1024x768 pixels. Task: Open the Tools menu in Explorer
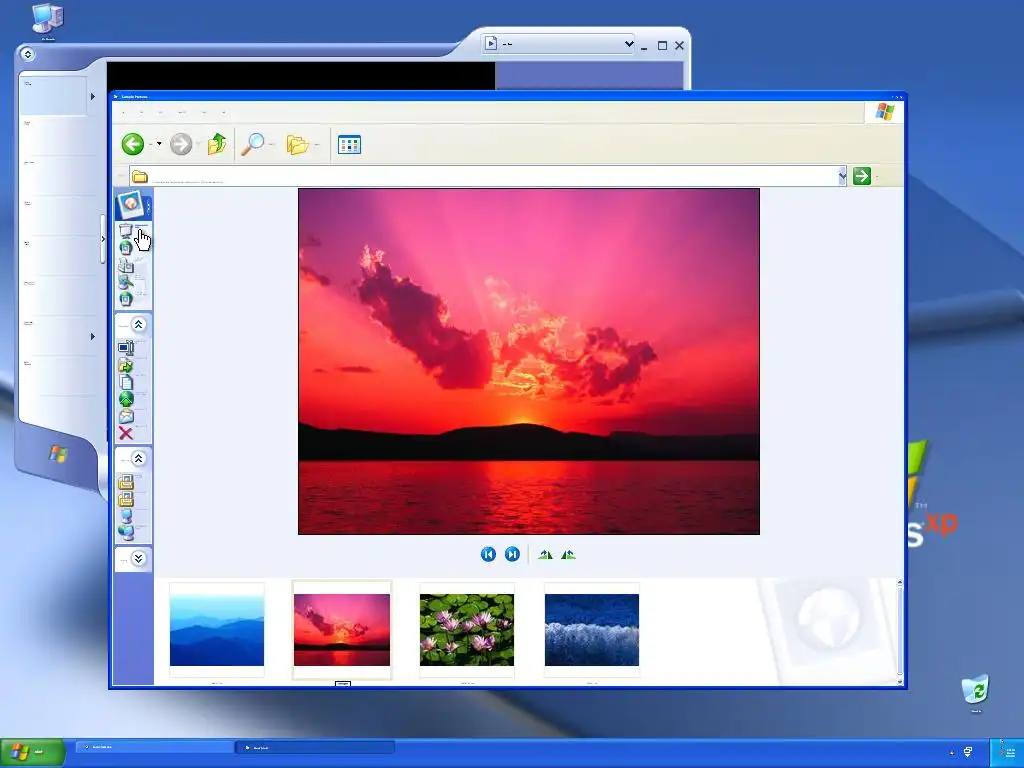(204, 112)
